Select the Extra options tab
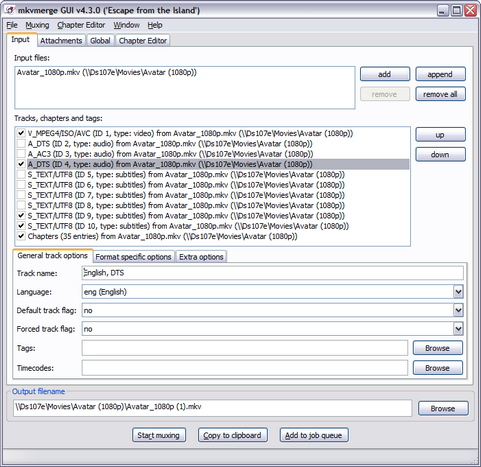 tap(201, 257)
